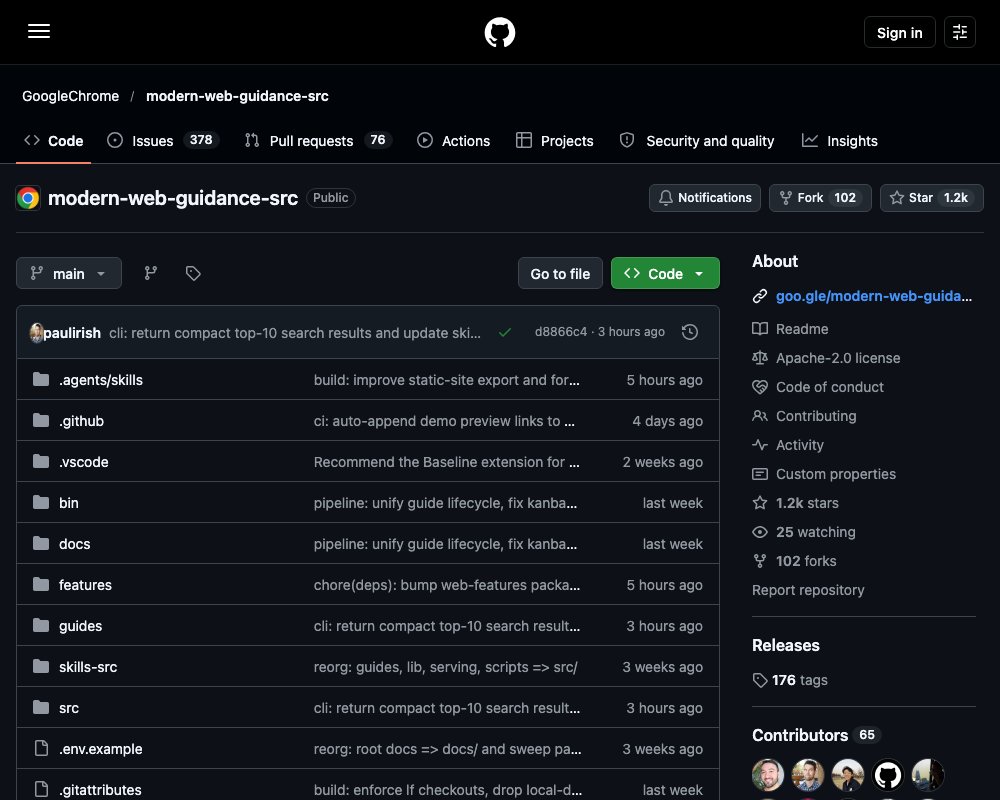Screen dimensions: 1000x800
Task: Open commit history clock icon
Action: pyautogui.click(x=689, y=332)
